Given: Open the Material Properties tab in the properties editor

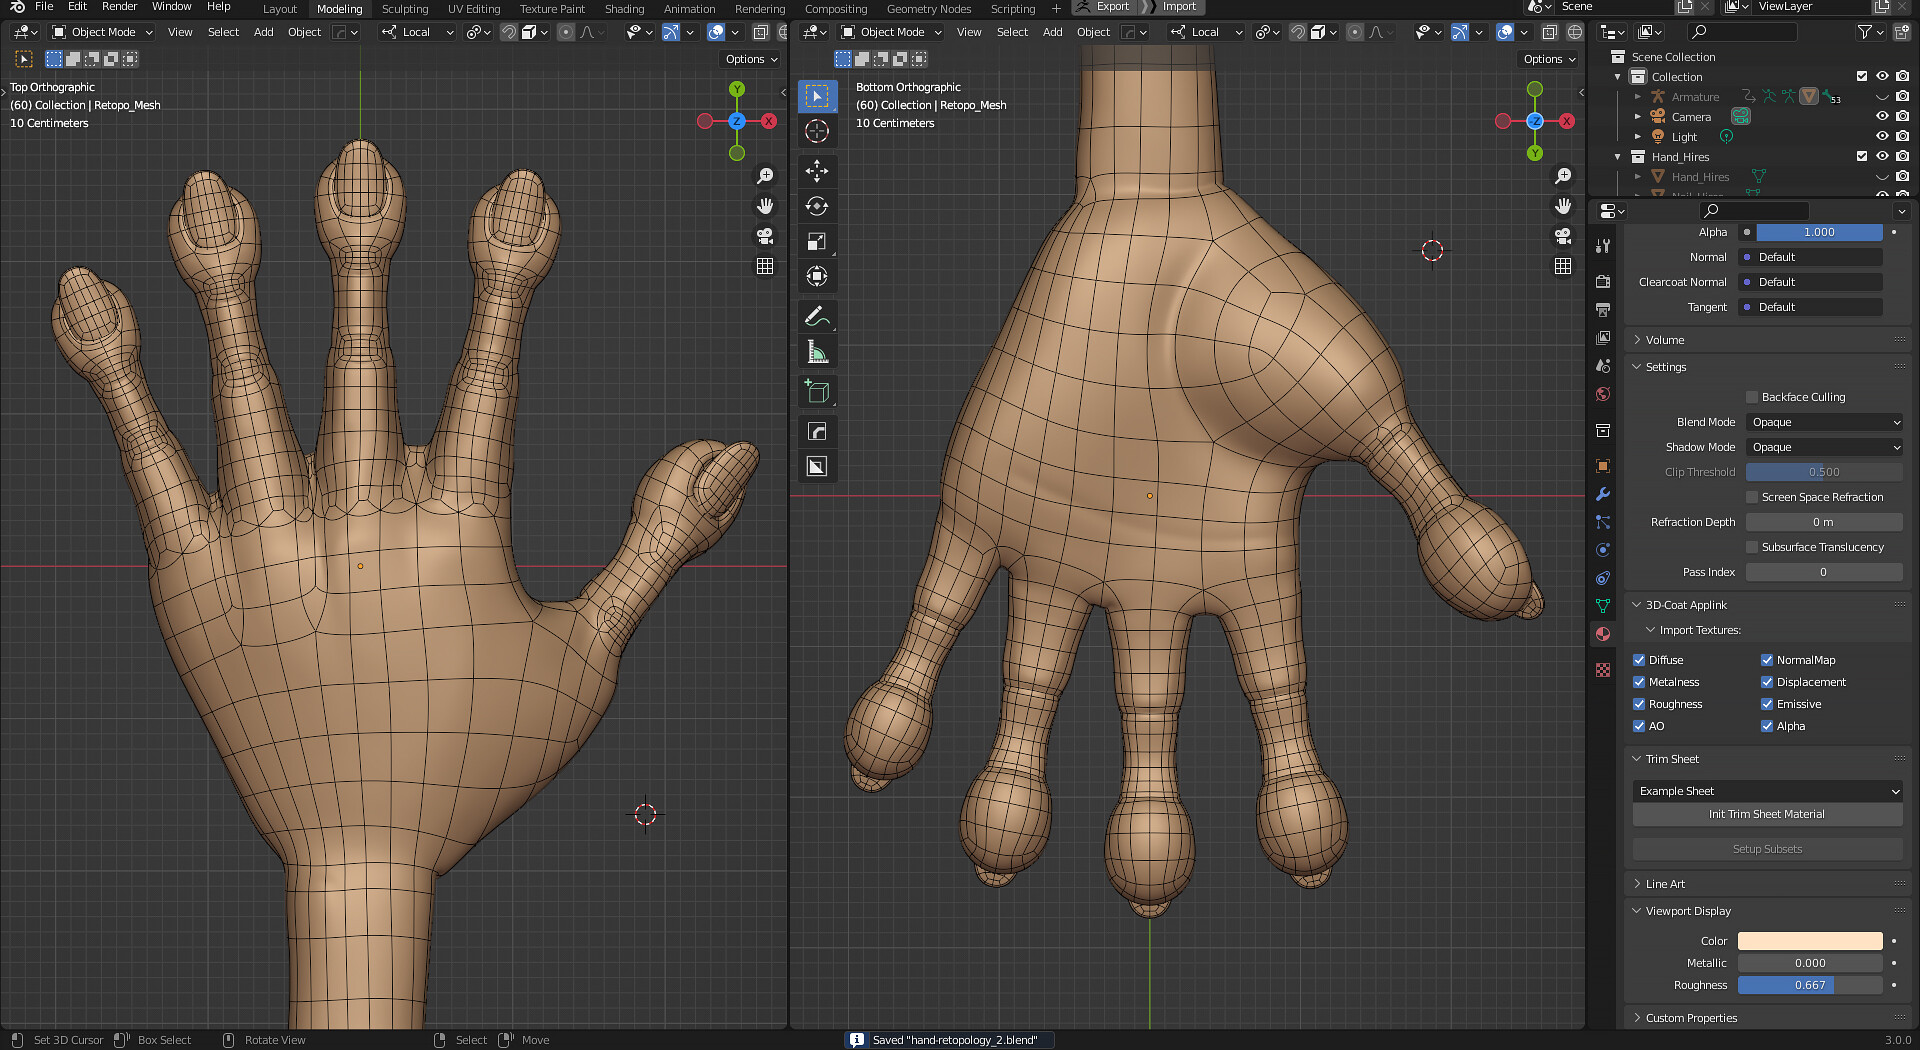Looking at the screenshot, I should pos(1603,633).
